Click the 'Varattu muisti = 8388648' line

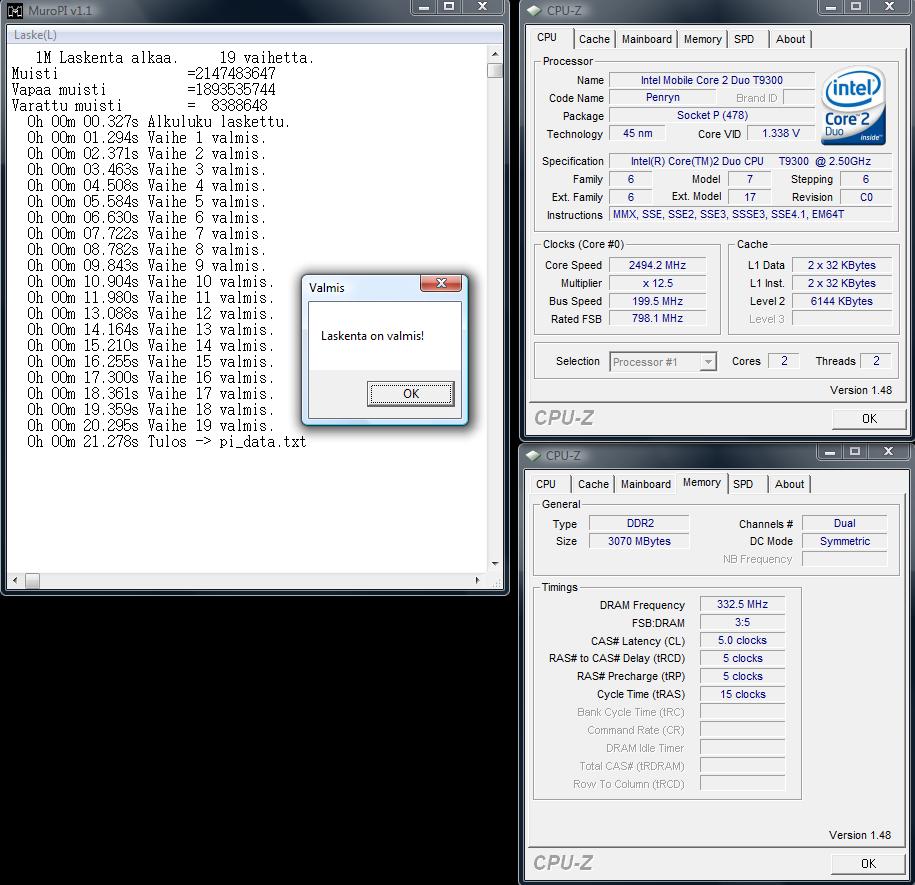tap(139, 106)
